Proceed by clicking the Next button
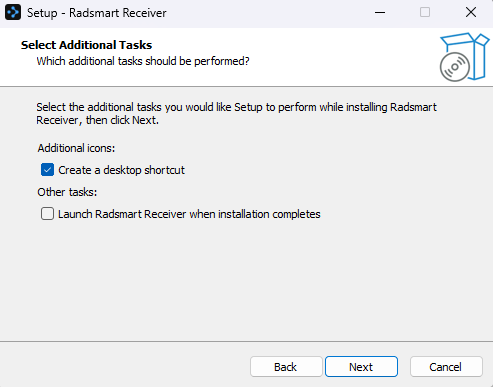The width and height of the screenshot is (493, 387). (x=361, y=367)
